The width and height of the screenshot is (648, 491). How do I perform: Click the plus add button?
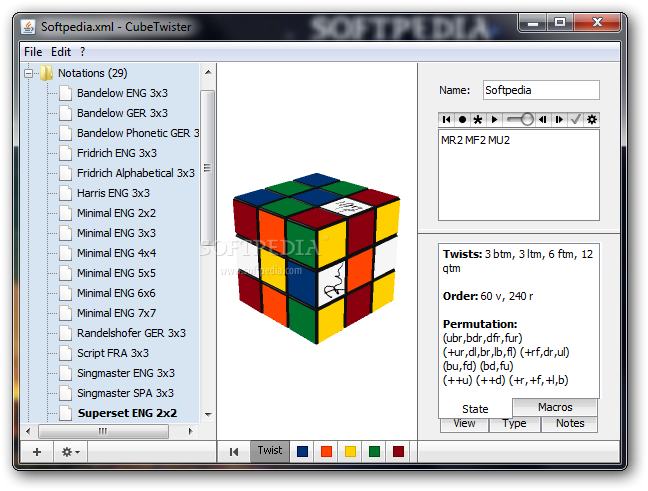[37, 452]
